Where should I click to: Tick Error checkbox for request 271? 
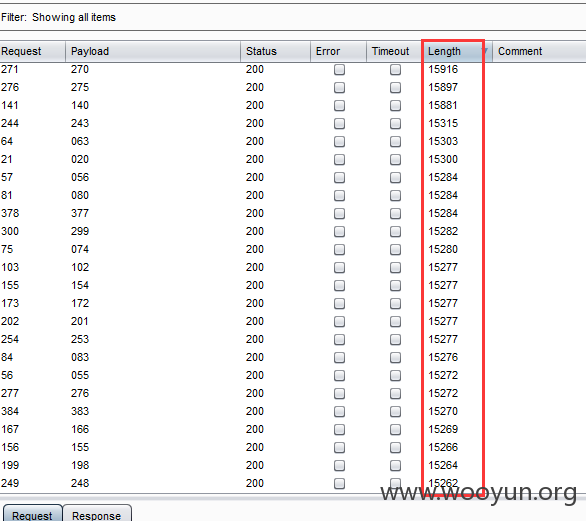(339, 70)
